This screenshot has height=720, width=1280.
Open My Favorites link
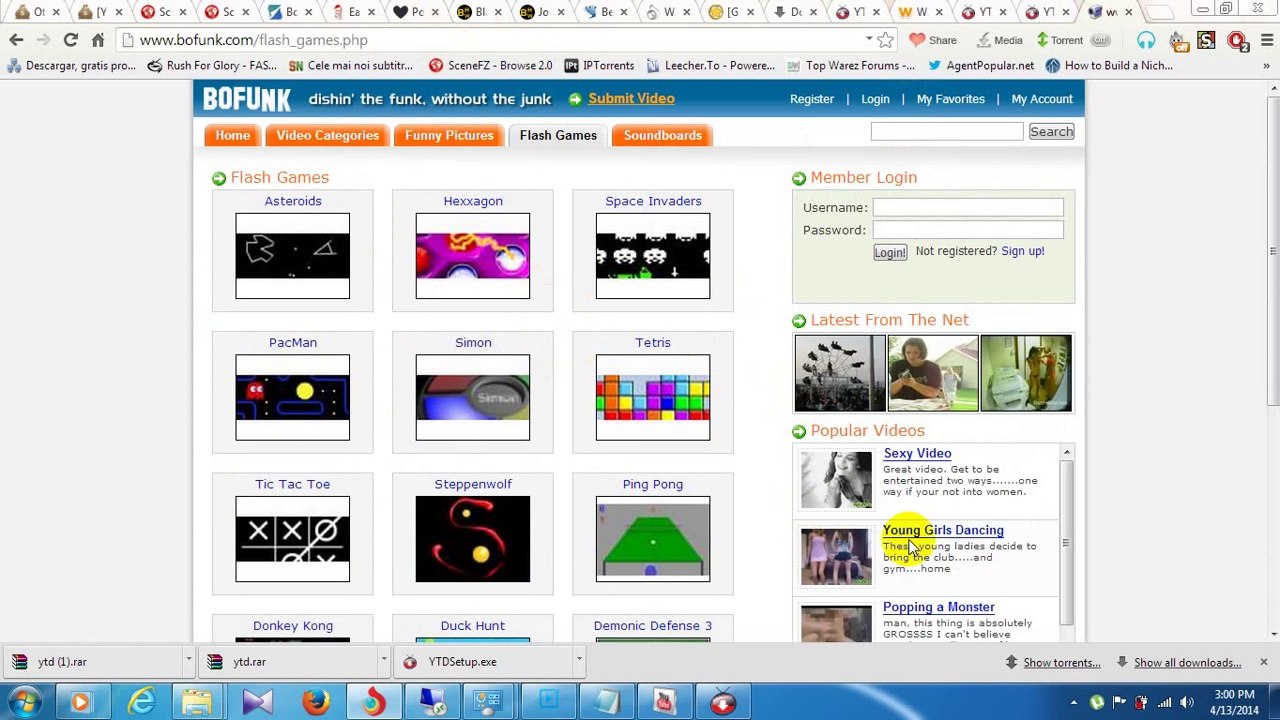950,99
